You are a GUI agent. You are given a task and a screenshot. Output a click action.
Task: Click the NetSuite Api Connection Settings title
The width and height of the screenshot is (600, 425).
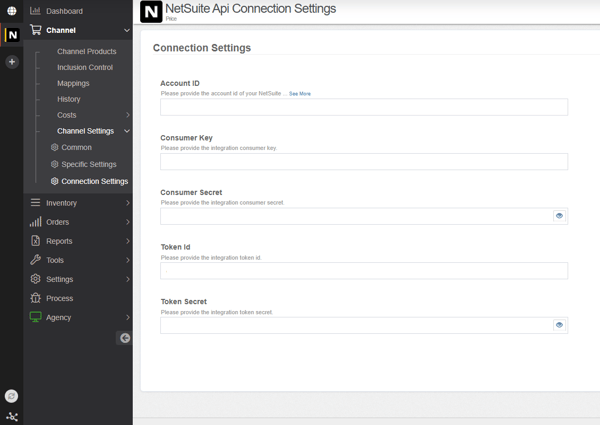point(251,8)
